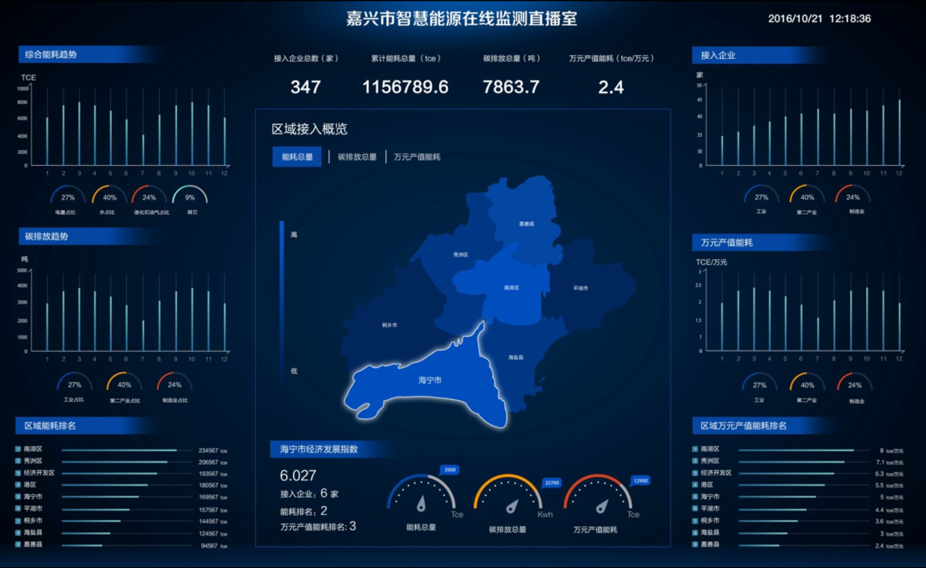Click the 24% 制造业 gauge in 接入企业 panel
926x568 pixels.
[x=853, y=198]
